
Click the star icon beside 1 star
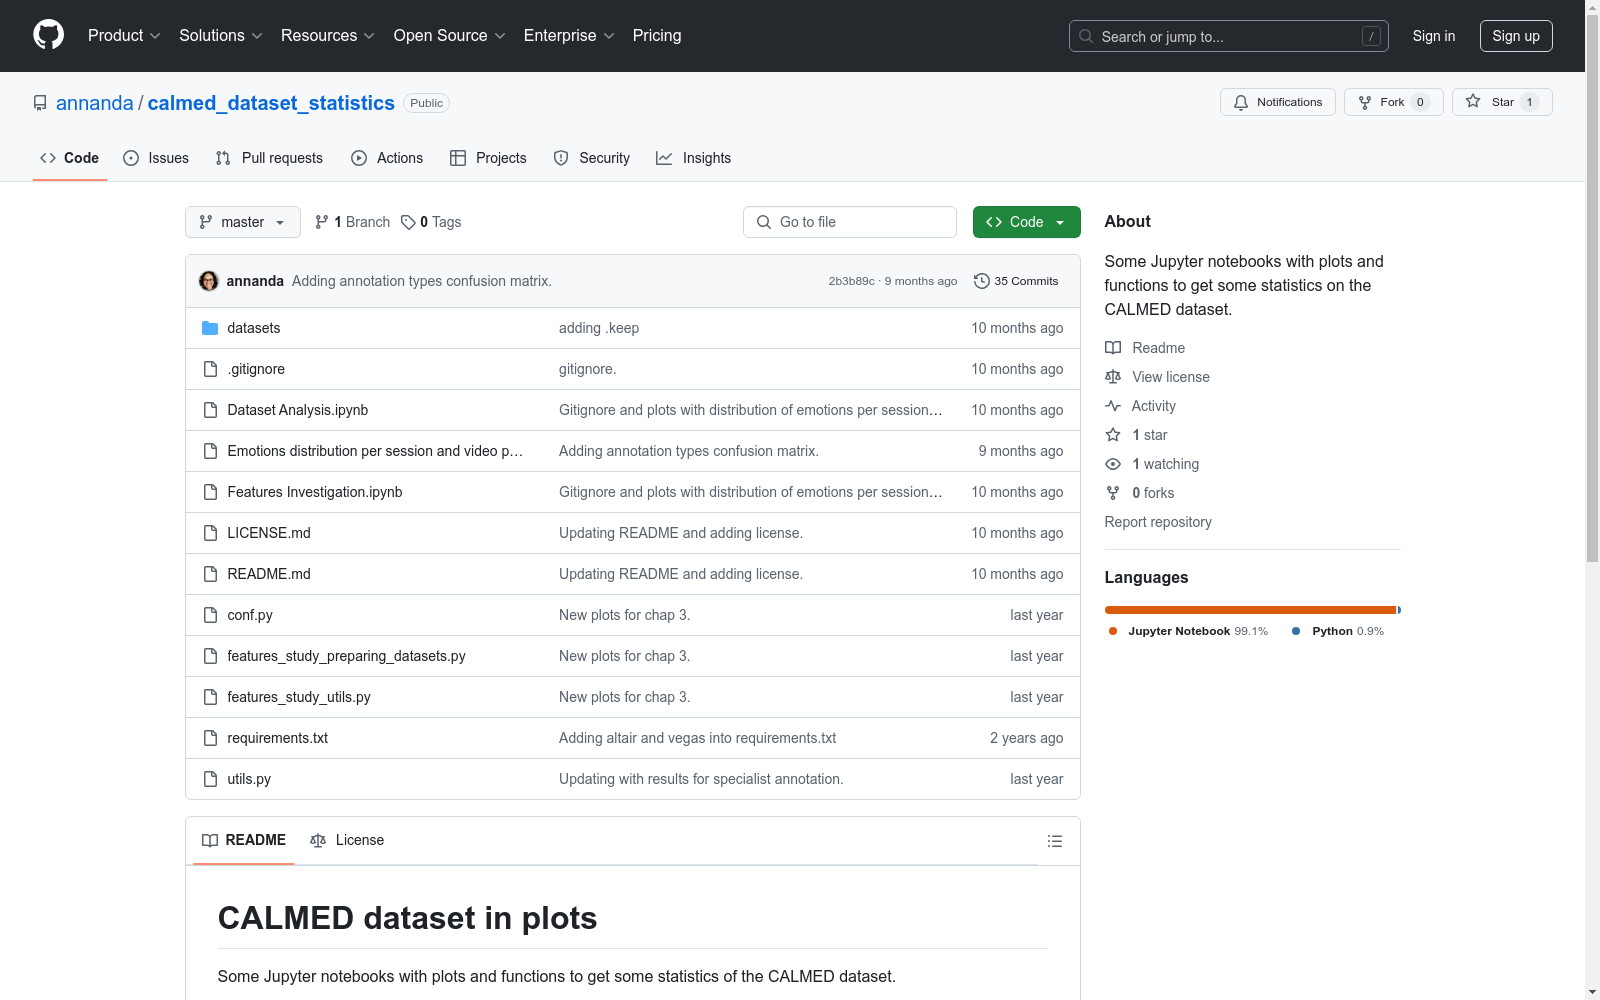coord(1113,435)
